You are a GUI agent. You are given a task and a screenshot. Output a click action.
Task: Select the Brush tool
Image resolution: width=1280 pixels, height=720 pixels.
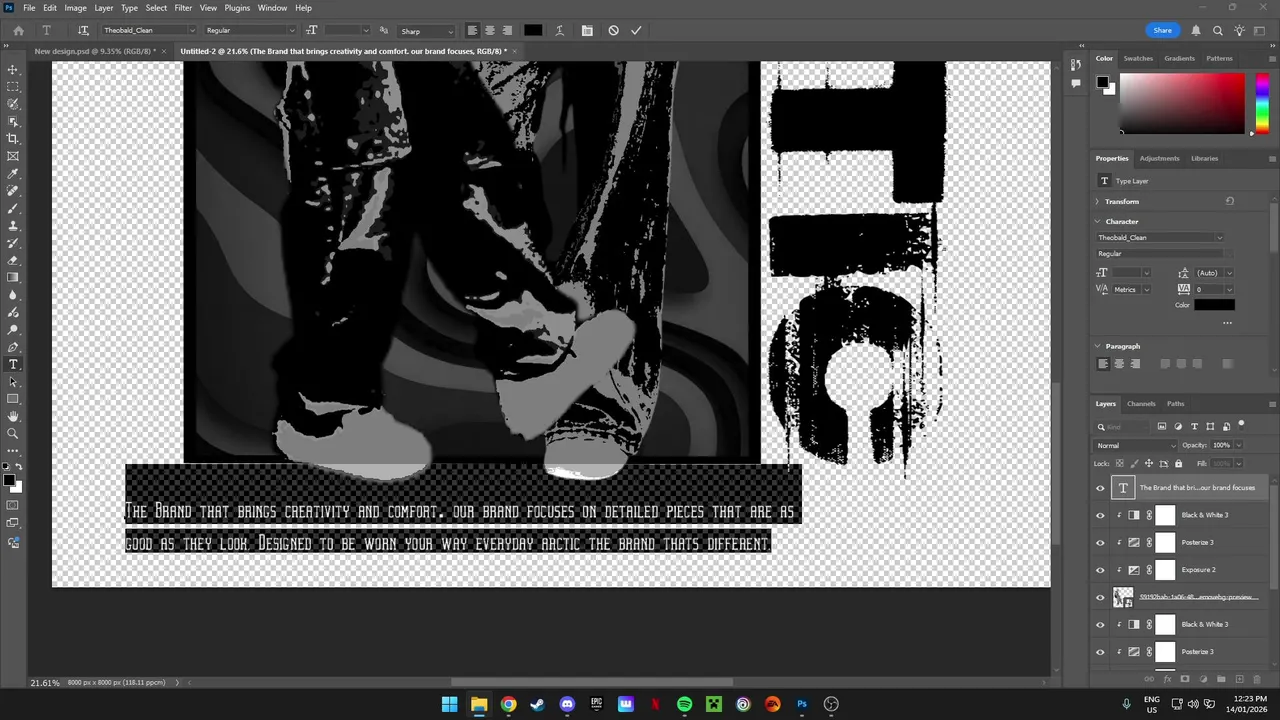[x=13, y=208]
